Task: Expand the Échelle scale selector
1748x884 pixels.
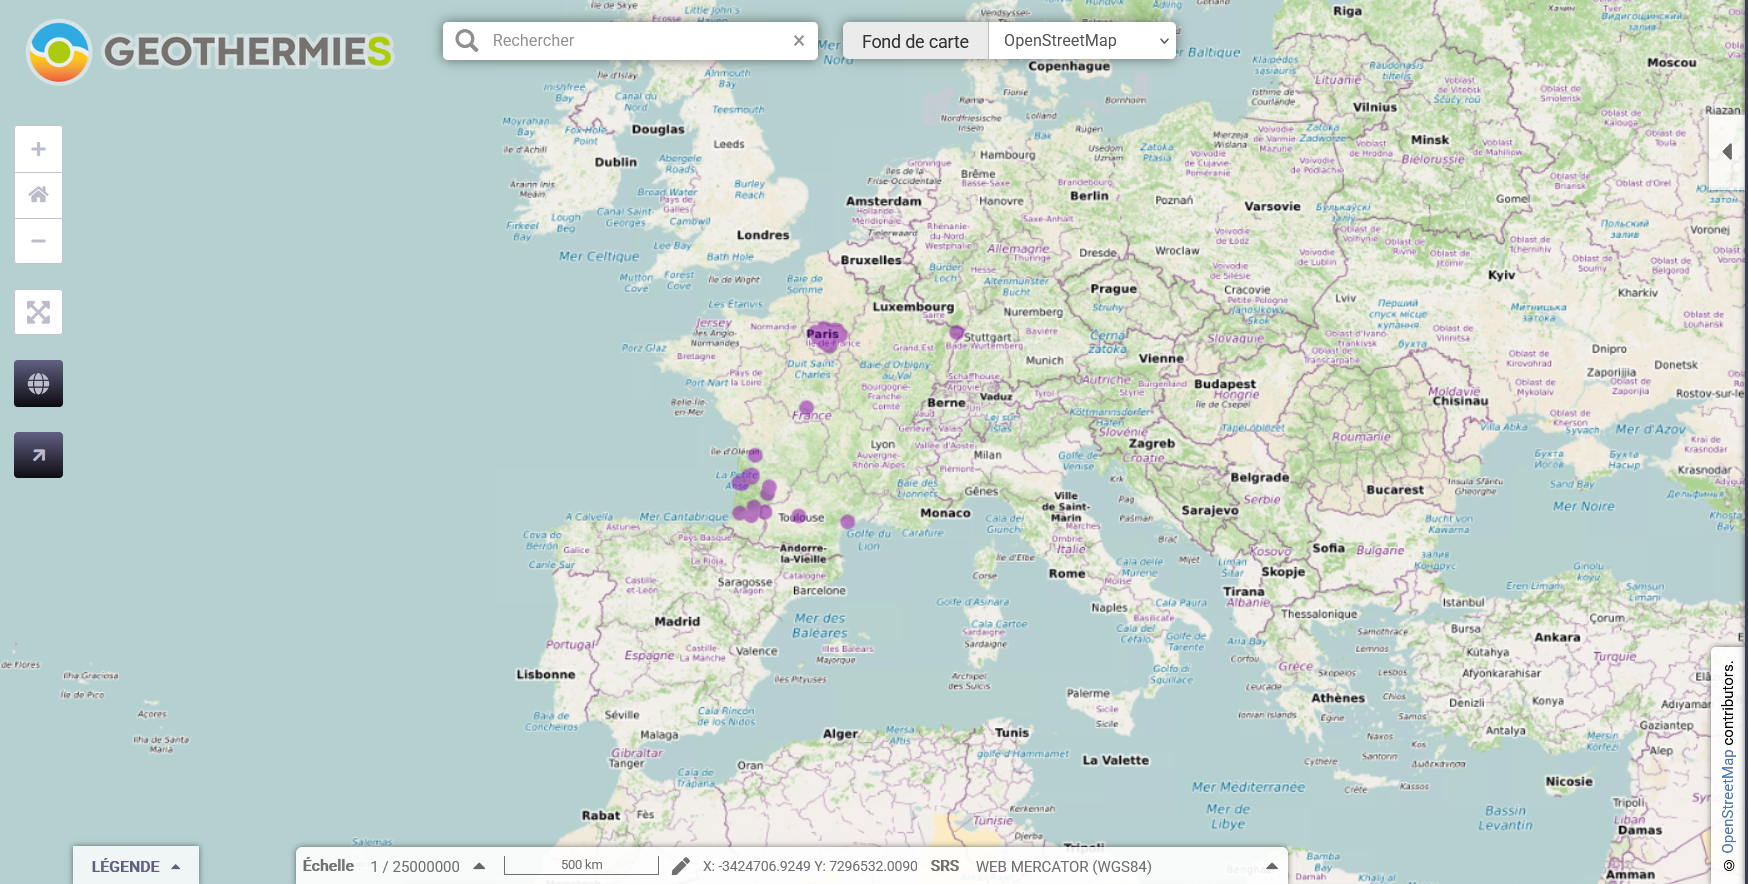Action: [479, 866]
